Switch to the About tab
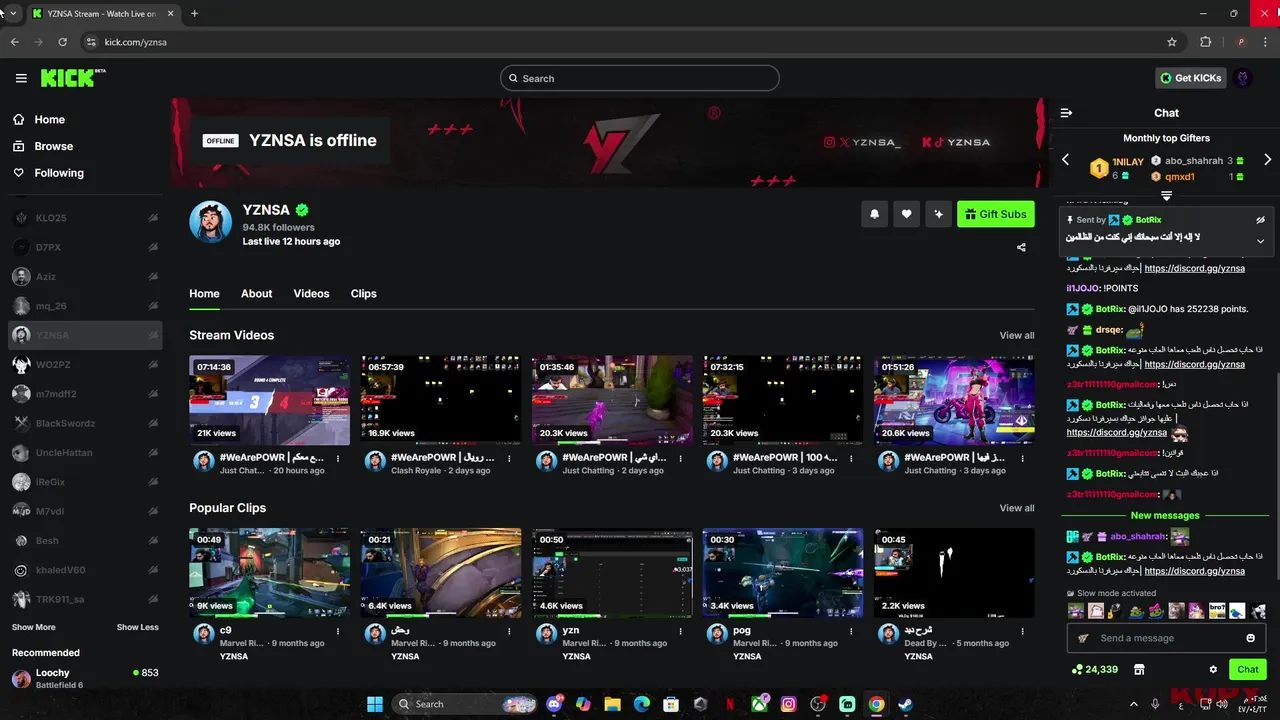This screenshot has height=720, width=1280. click(256, 293)
